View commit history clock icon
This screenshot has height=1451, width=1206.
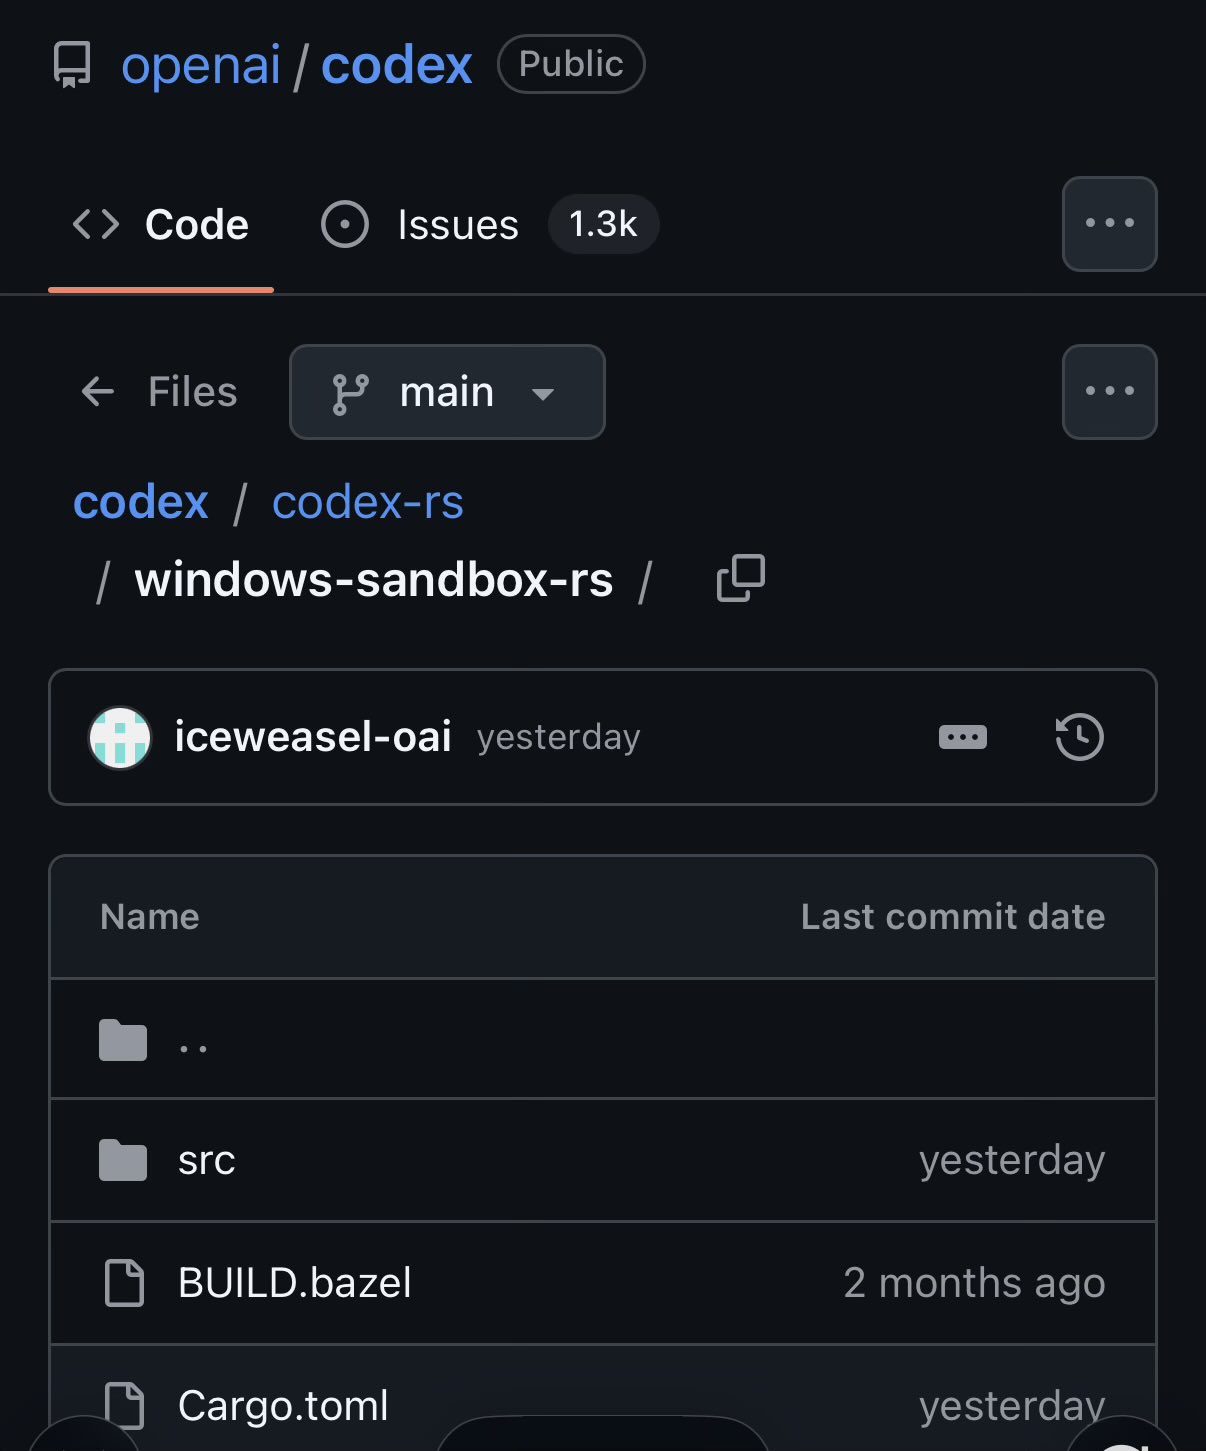coord(1079,738)
